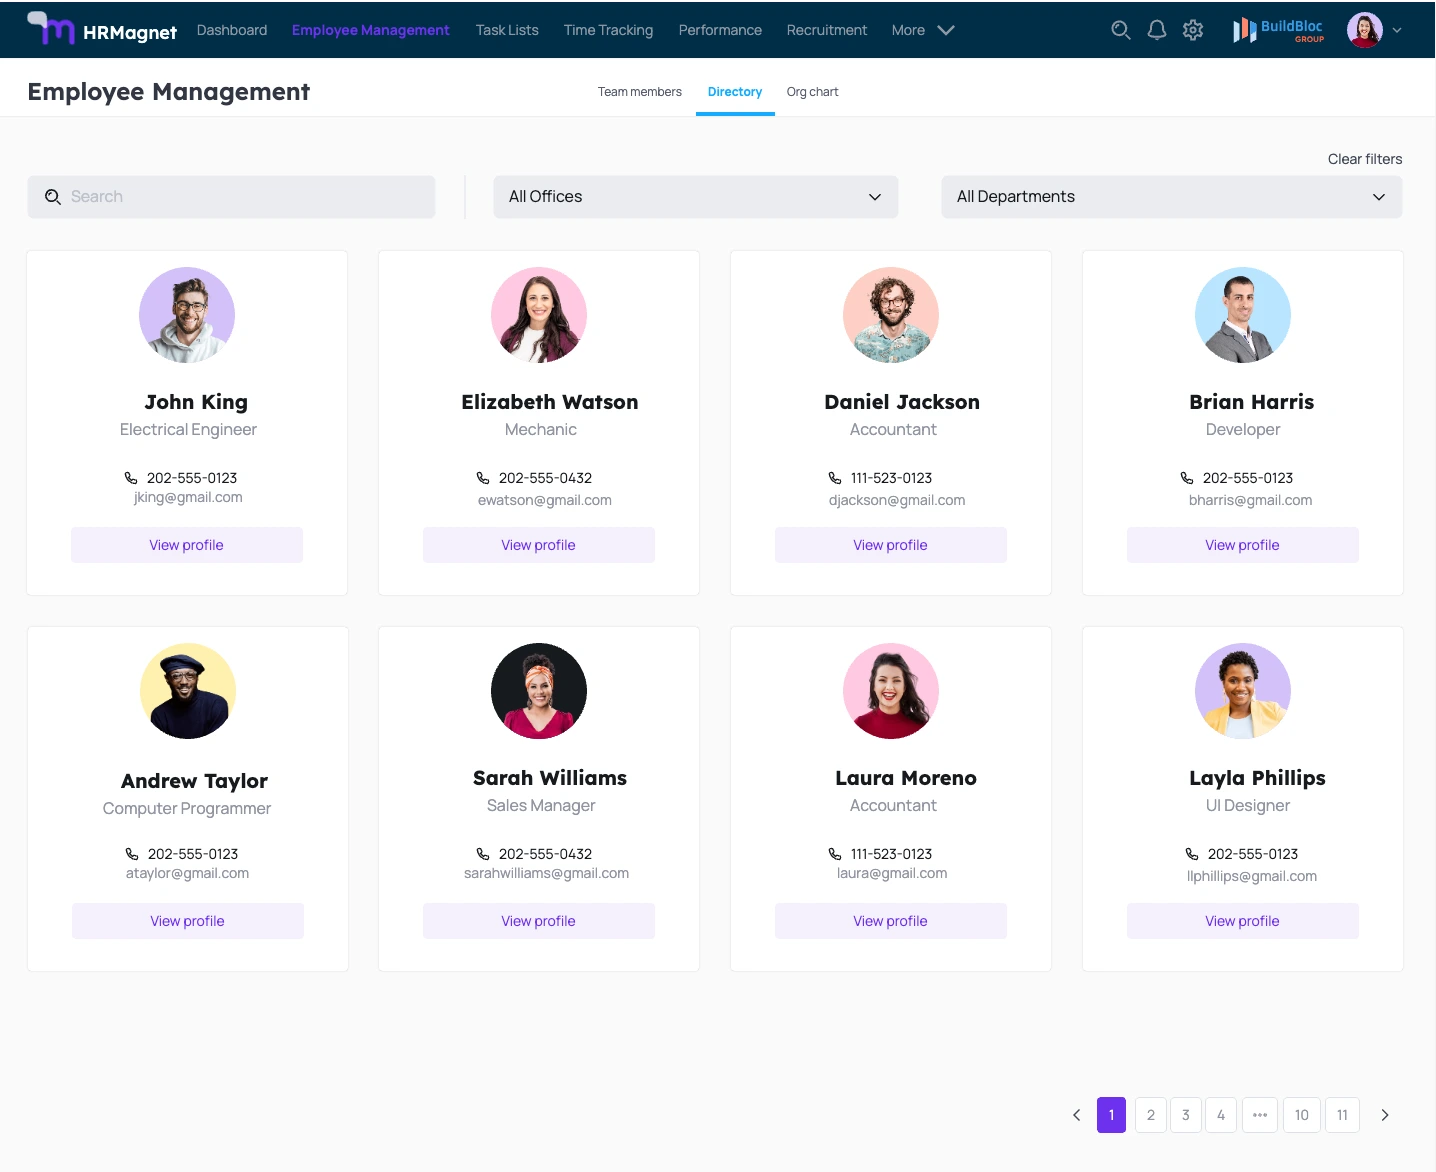Expand the All Departments dropdown
This screenshot has height=1172, width=1436.
pyautogui.click(x=1172, y=197)
